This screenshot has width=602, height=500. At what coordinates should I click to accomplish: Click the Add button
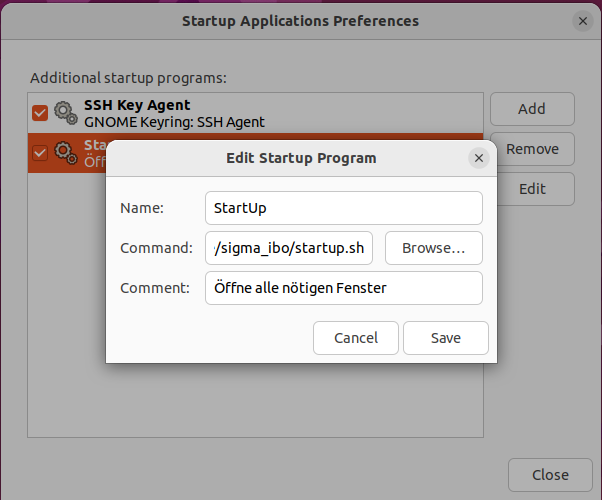click(531, 109)
